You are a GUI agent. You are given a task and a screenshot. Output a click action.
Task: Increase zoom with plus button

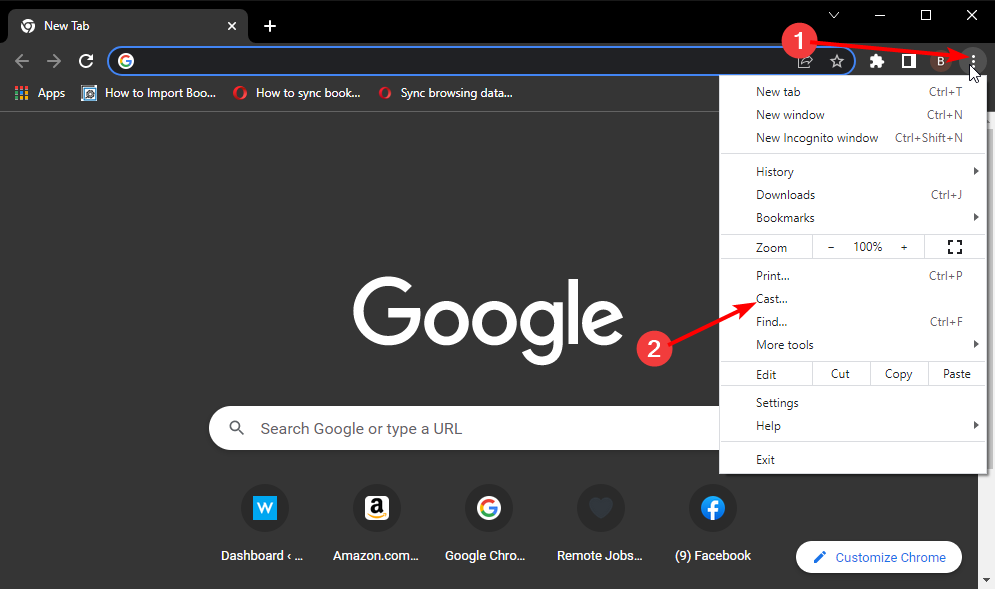coord(904,247)
